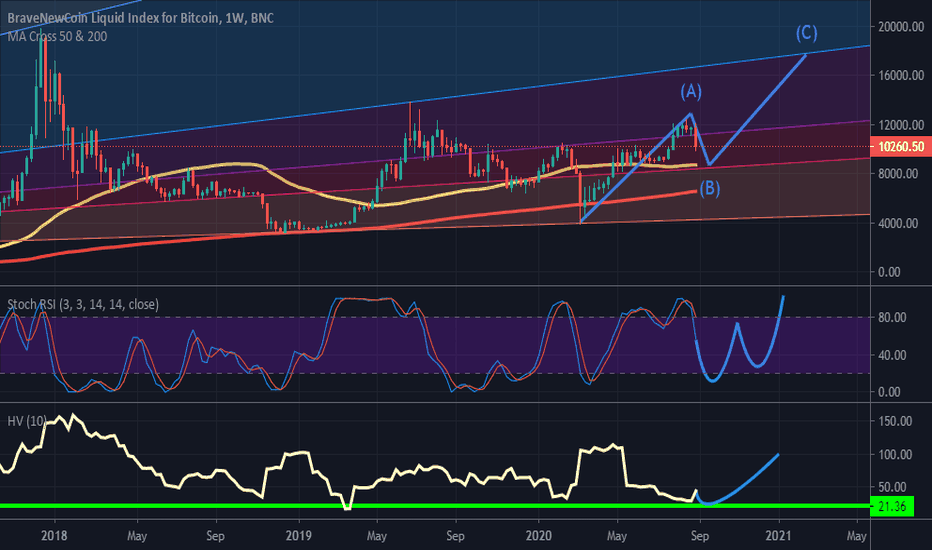Click the 2020 time axis label
This screenshot has width=932, height=550.
pyautogui.click(x=539, y=536)
